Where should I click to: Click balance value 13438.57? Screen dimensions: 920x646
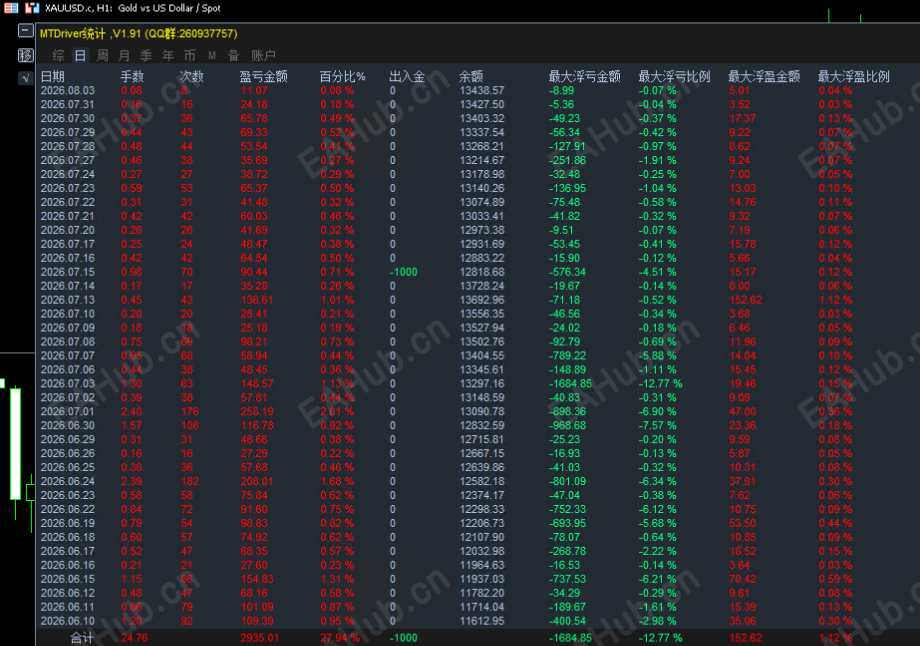(x=482, y=90)
